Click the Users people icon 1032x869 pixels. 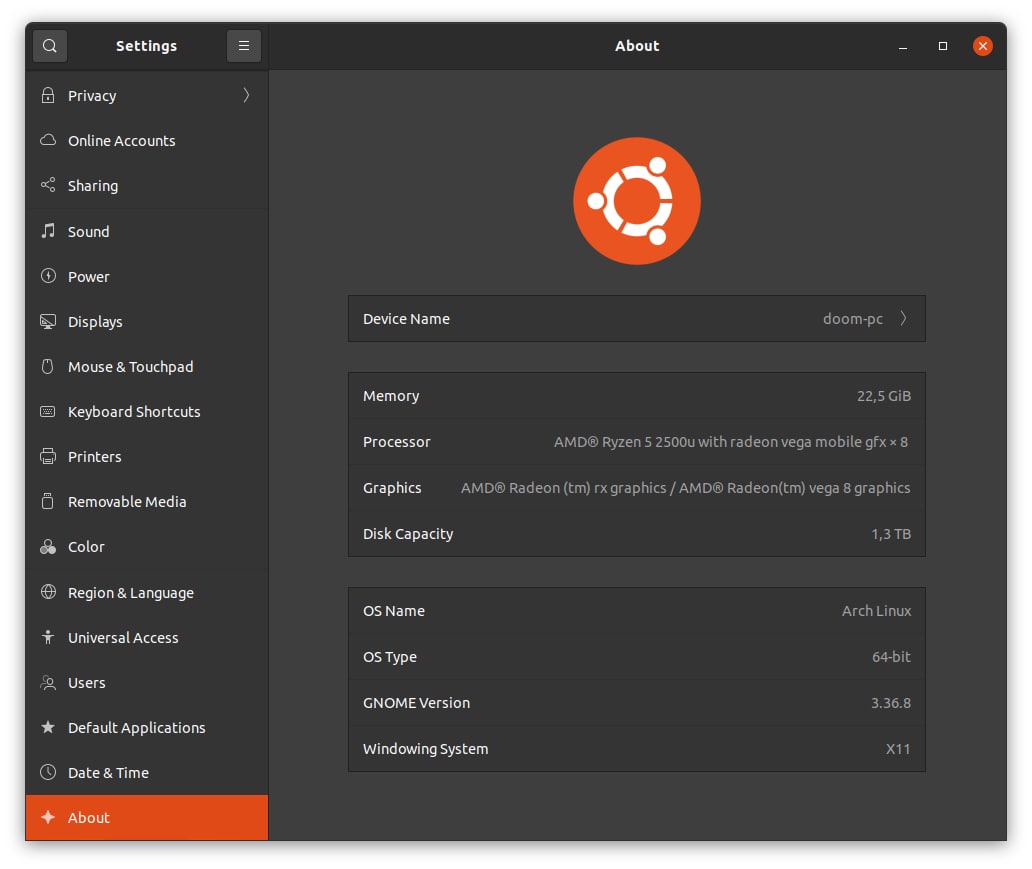coord(48,682)
